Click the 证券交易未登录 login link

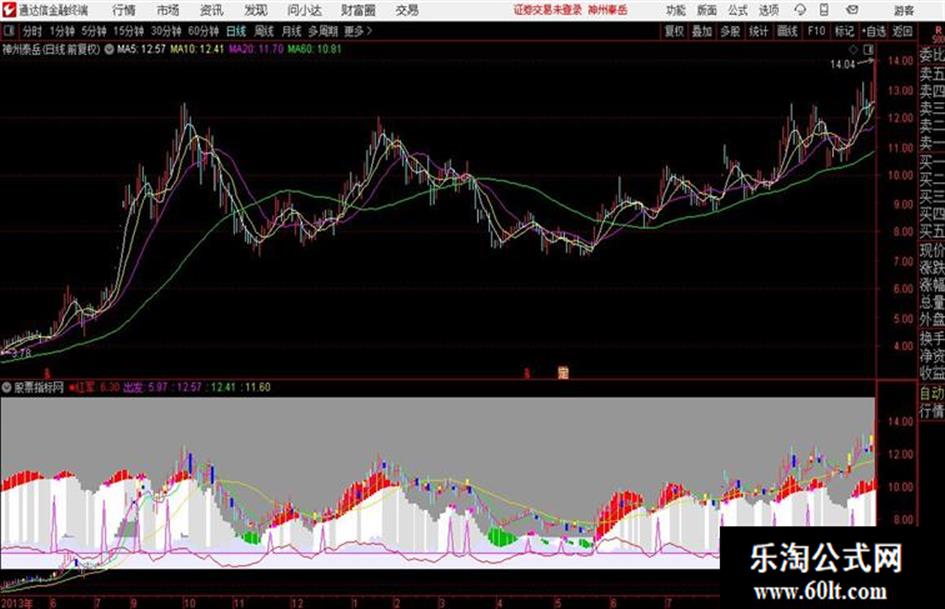[x=547, y=10]
